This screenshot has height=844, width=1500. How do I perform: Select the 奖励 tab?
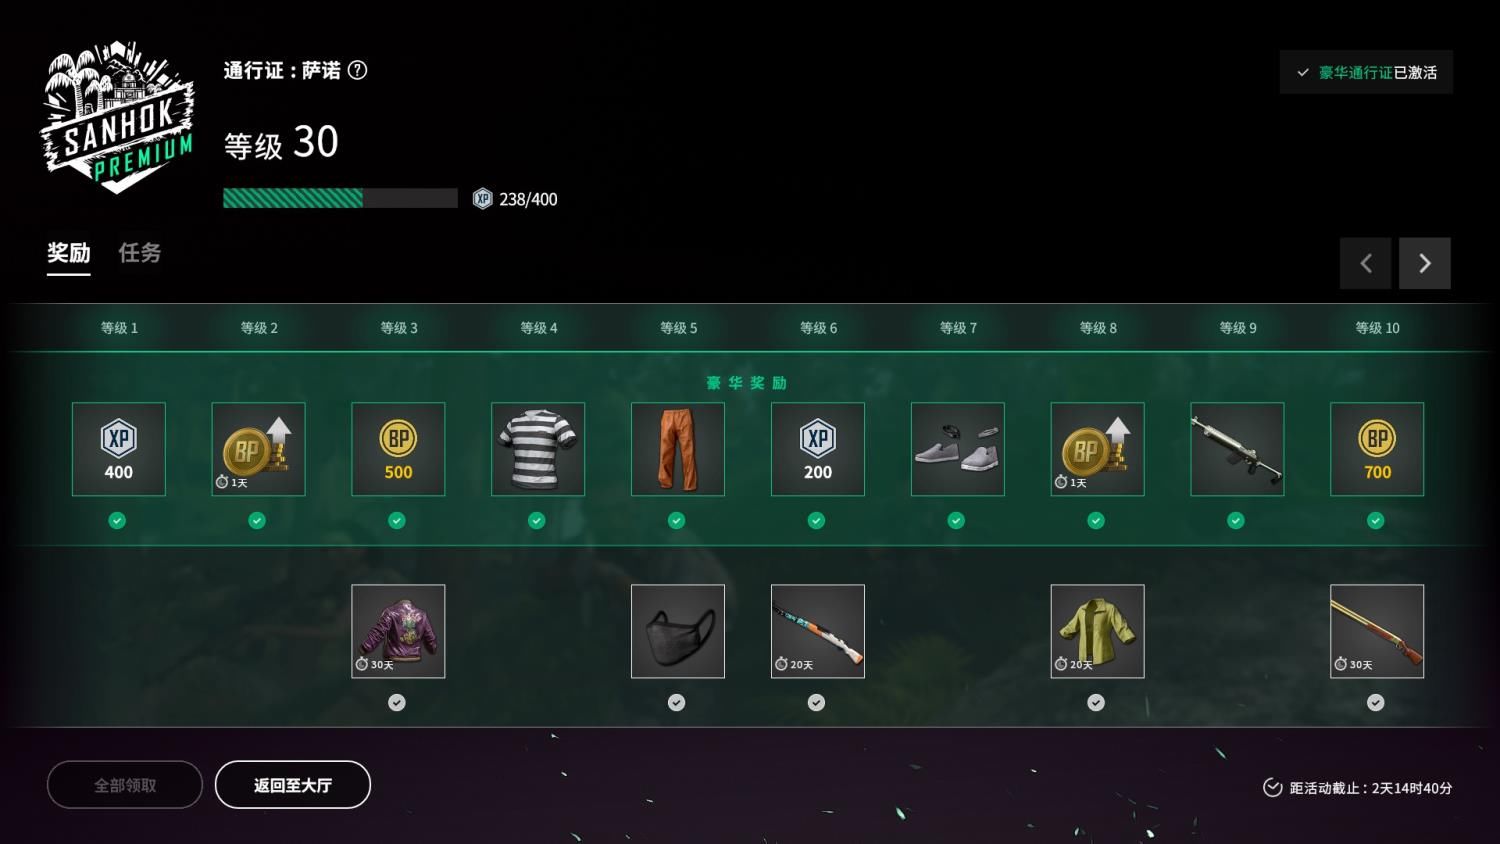tap(69, 253)
